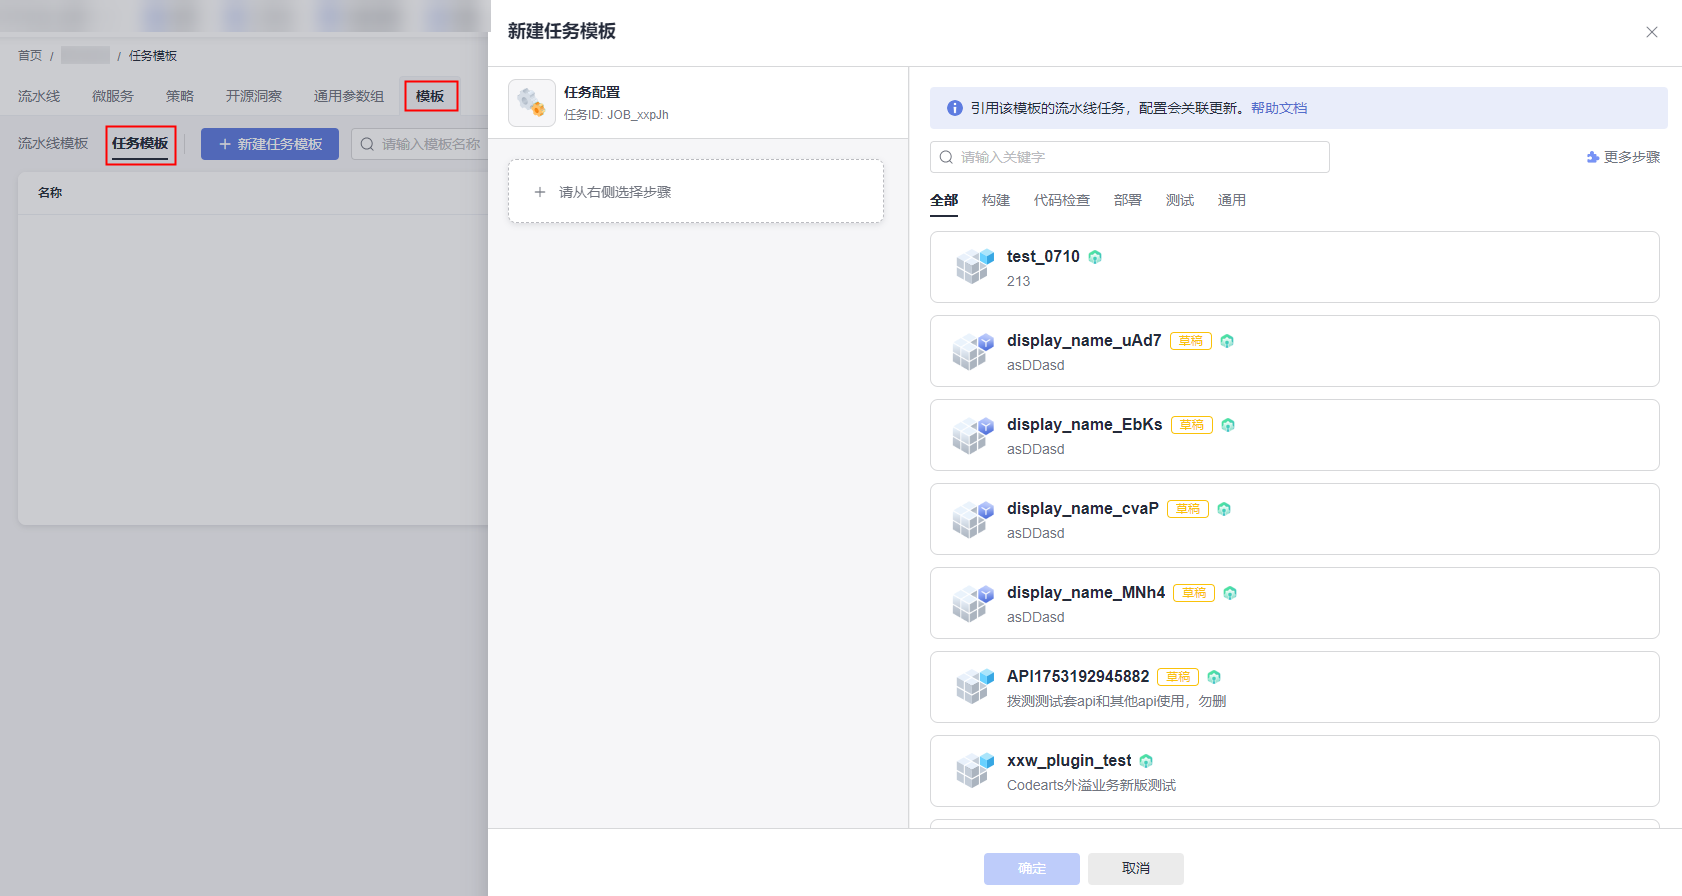Click the green badge icon beside display_name_EbKs
Screen dimensions: 1682x896
pos(1228,425)
